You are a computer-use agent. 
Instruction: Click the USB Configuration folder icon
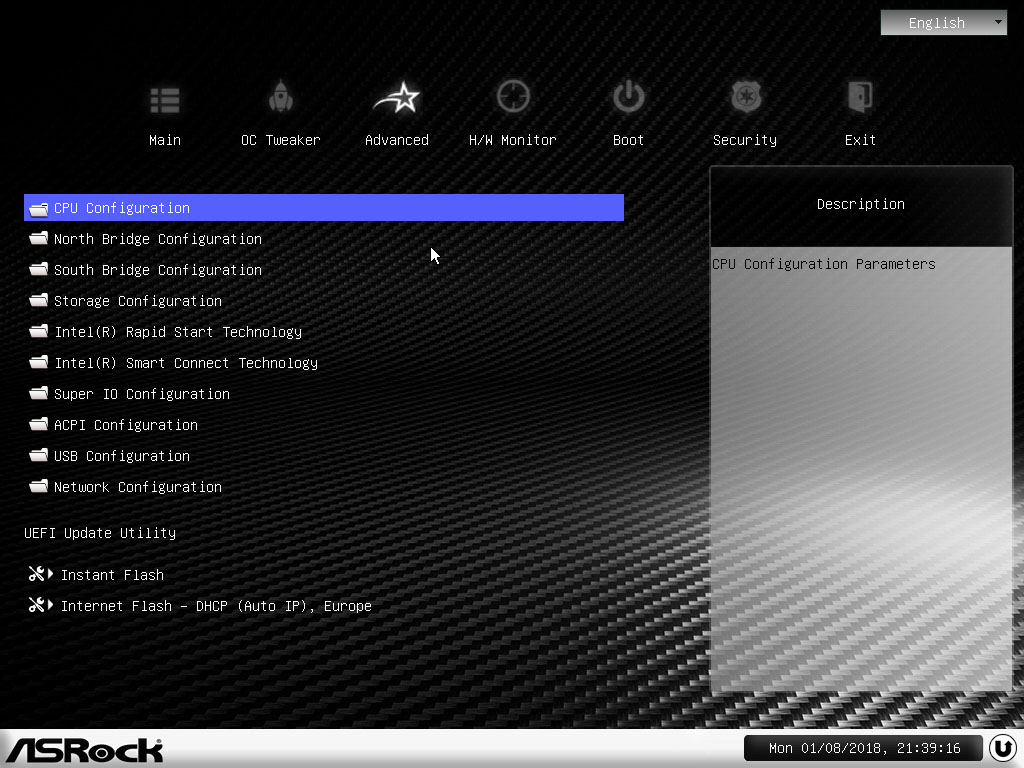point(39,455)
